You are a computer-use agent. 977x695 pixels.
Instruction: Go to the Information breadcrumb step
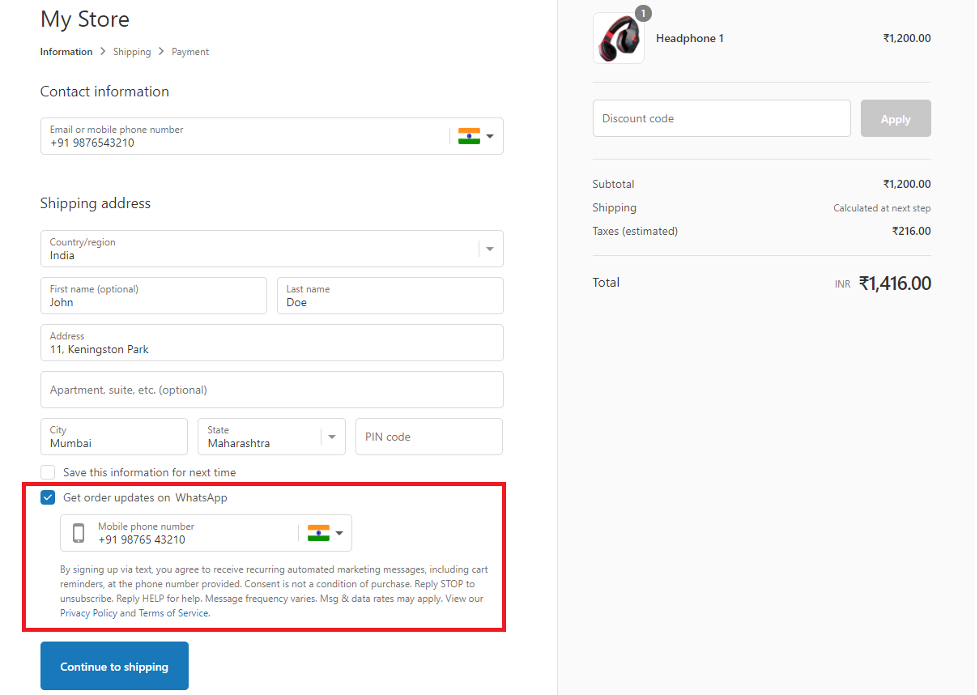[66, 52]
